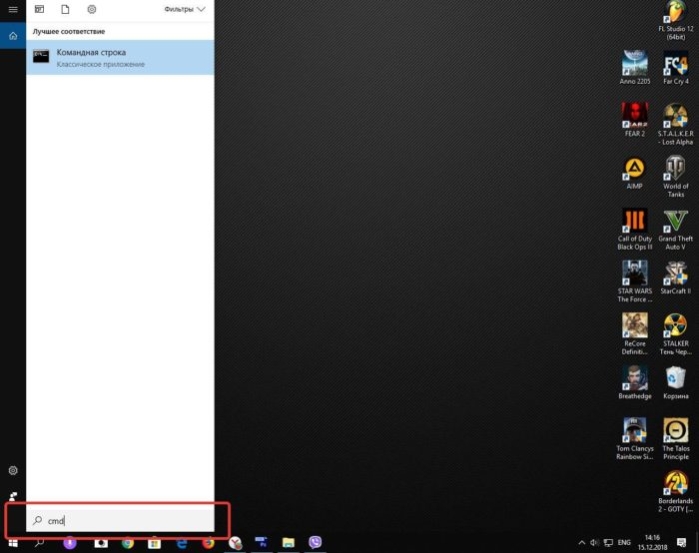Open Google Chrome from the taskbar
This screenshot has height=553, width=699.
click(128, 543)
